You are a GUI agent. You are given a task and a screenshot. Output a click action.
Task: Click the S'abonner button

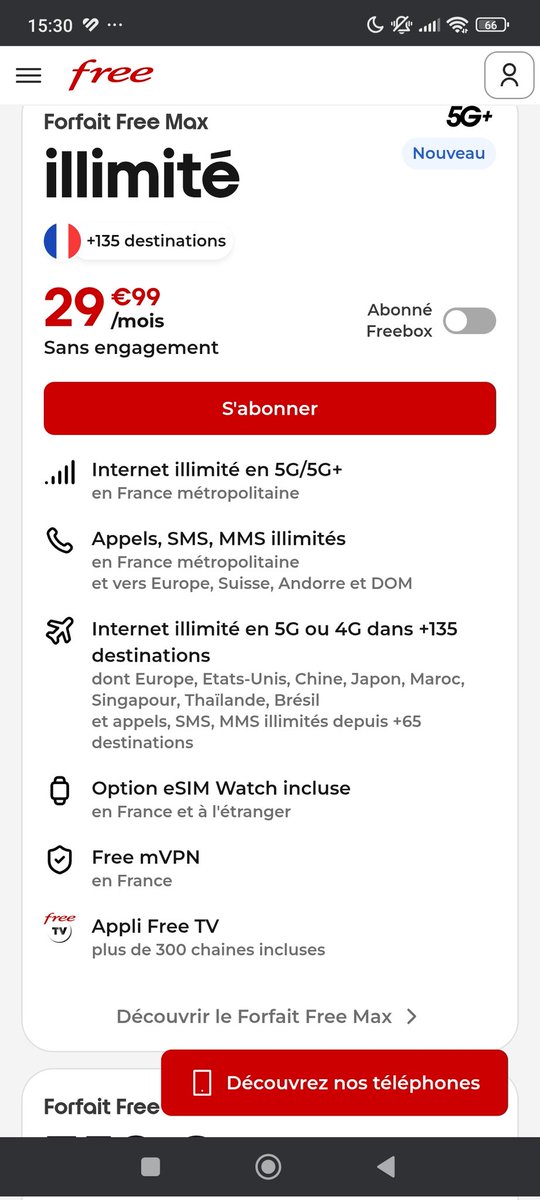(270, 408)
